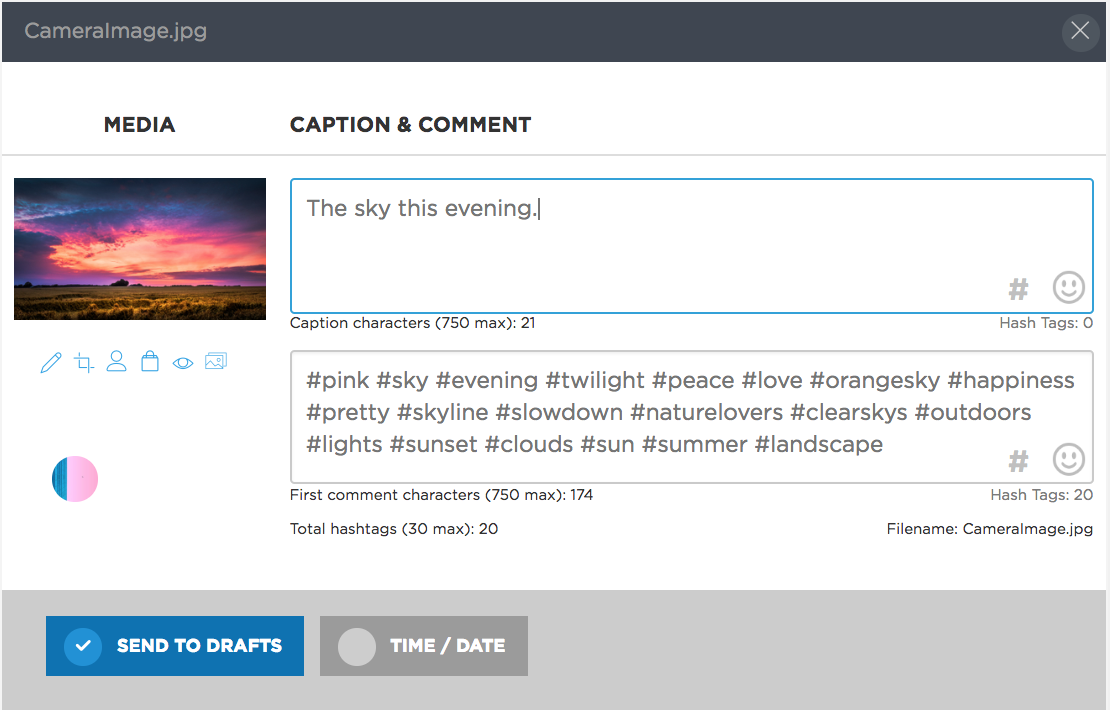This screenshot has height=710, width=1110.
Task: Select the crop tool icon
Action: [x=84, y=362]
